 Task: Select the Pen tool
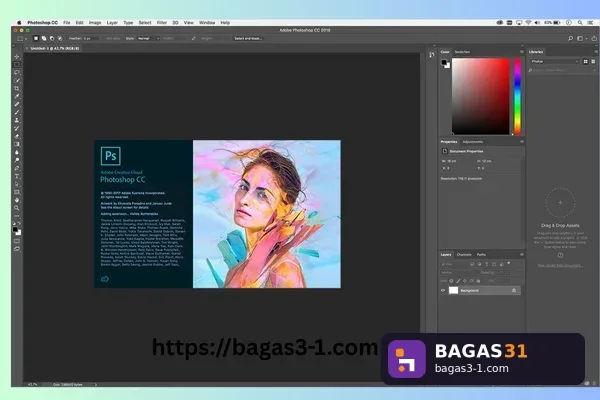click(16, 168)
